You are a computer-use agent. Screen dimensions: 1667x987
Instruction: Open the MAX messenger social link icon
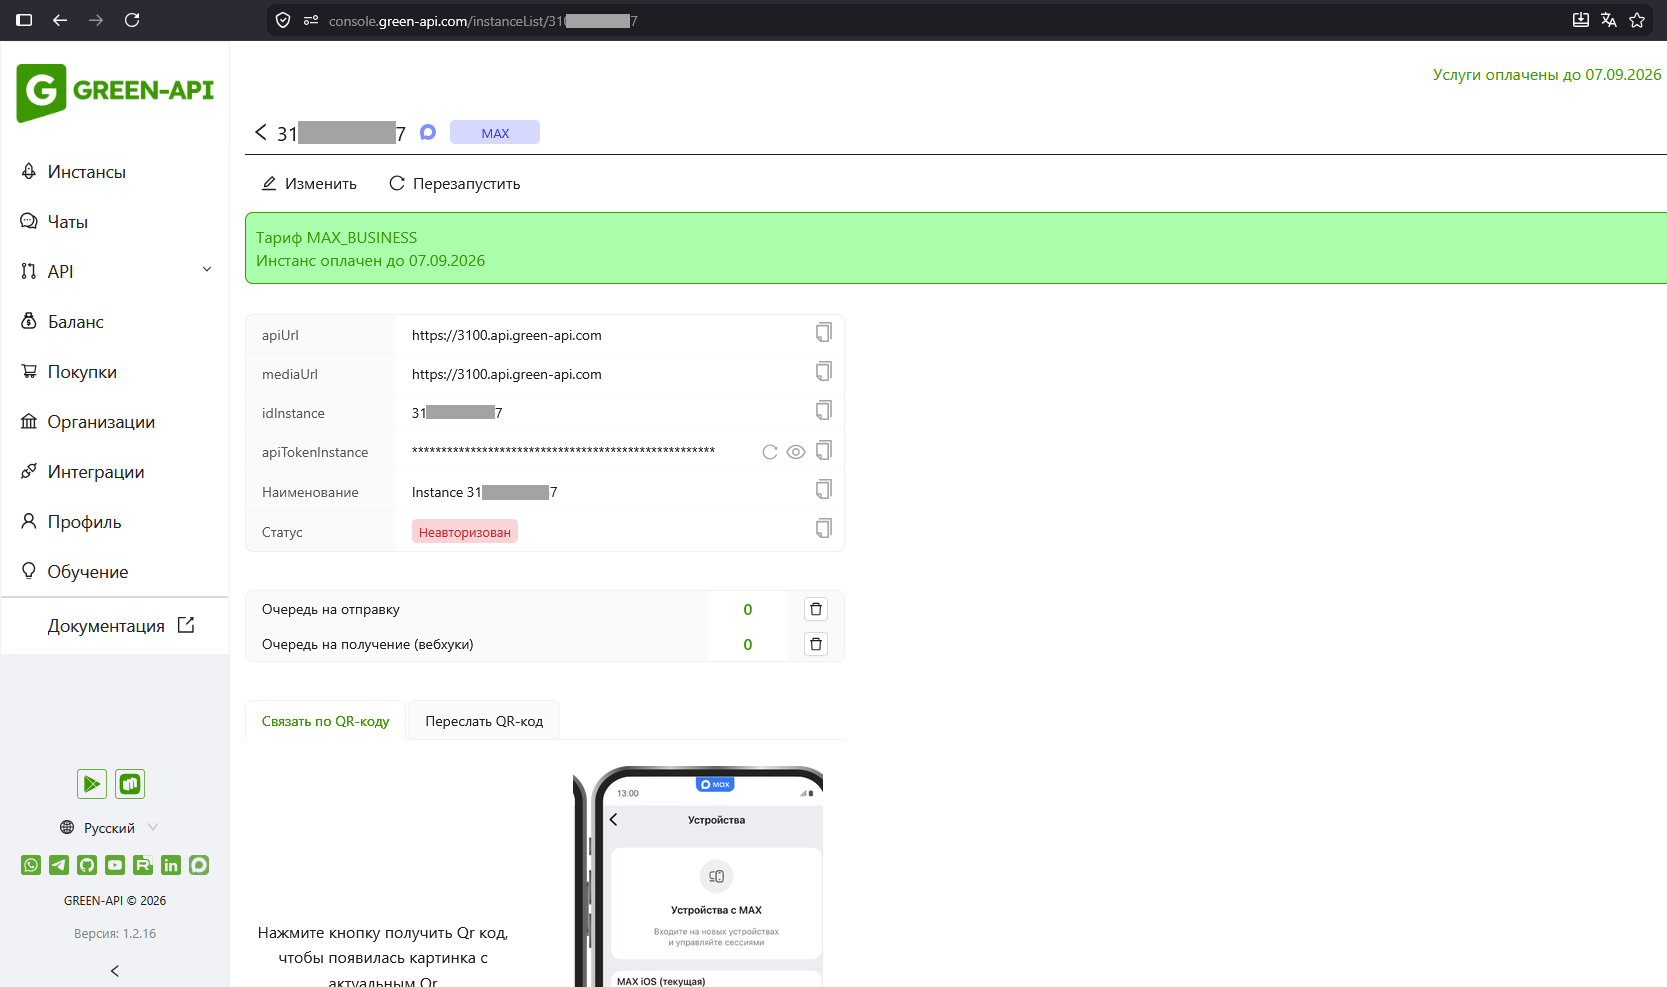pyautogui.click(x=199, y=865)
